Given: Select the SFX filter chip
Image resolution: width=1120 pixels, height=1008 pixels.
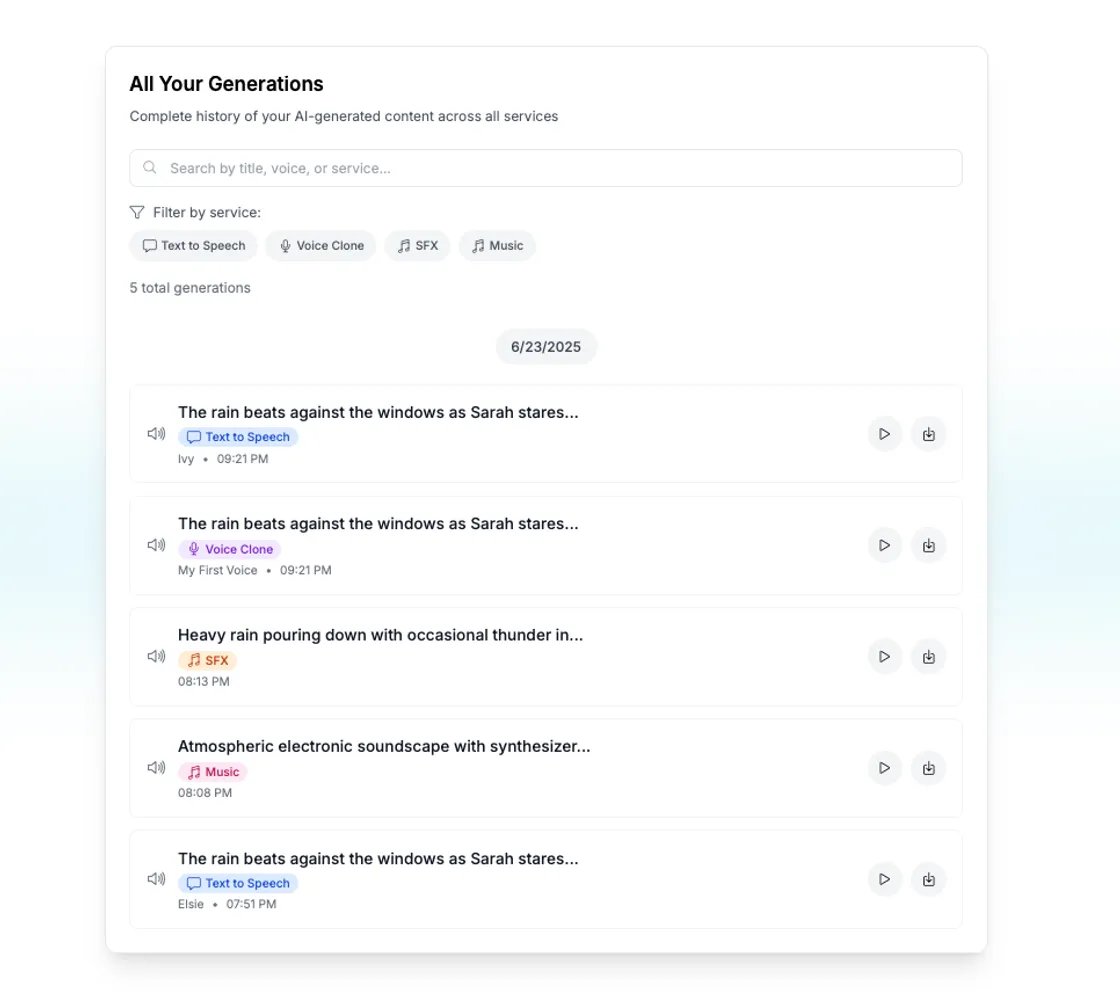Looking at the screenshot, I should point(417,245).
